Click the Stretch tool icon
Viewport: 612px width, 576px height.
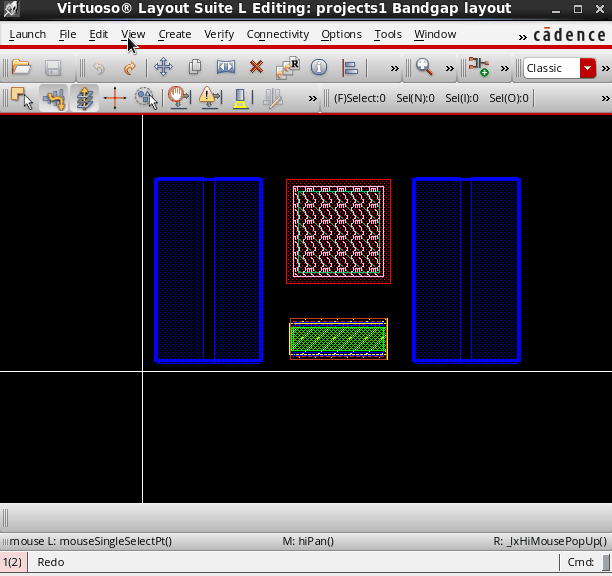click(x=226, y=69)
